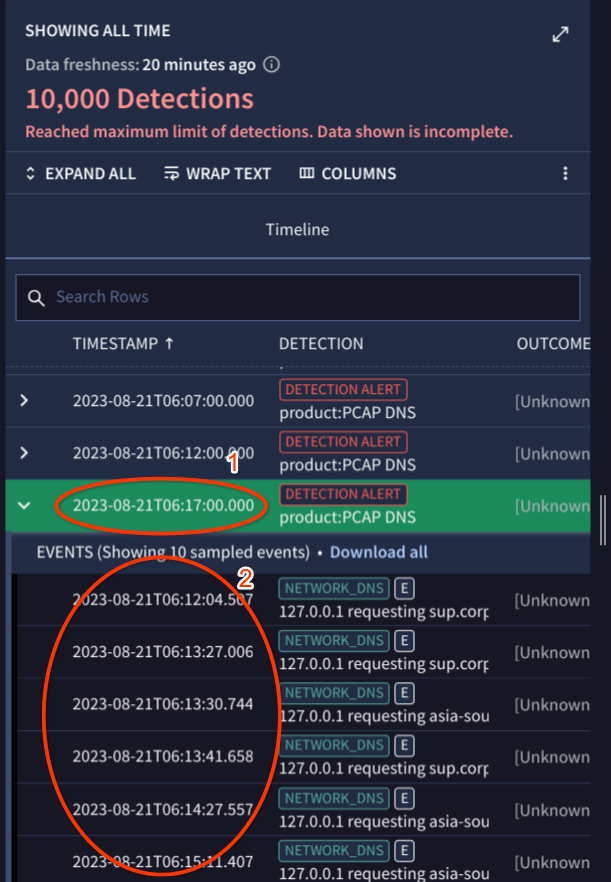Click the E badge on 06:12:04 event

404,586
